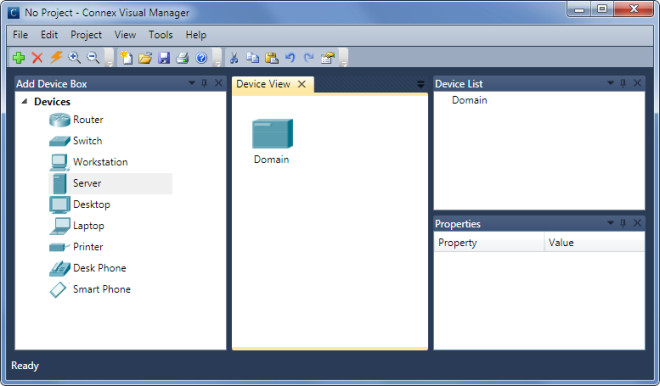Close the Device List panel
Viewport: 660px width, 386px height.
click(x=637, y=83)
